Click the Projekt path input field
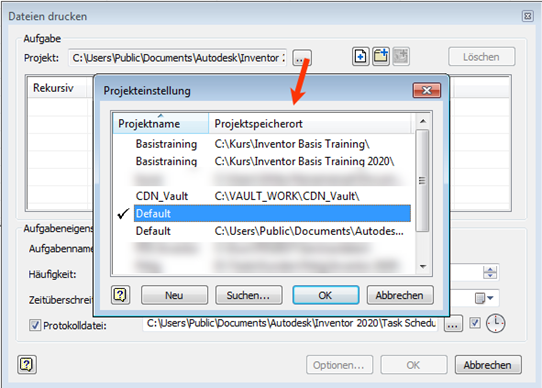The height and width of the screenshot is (388, 542). pos(178,58)
